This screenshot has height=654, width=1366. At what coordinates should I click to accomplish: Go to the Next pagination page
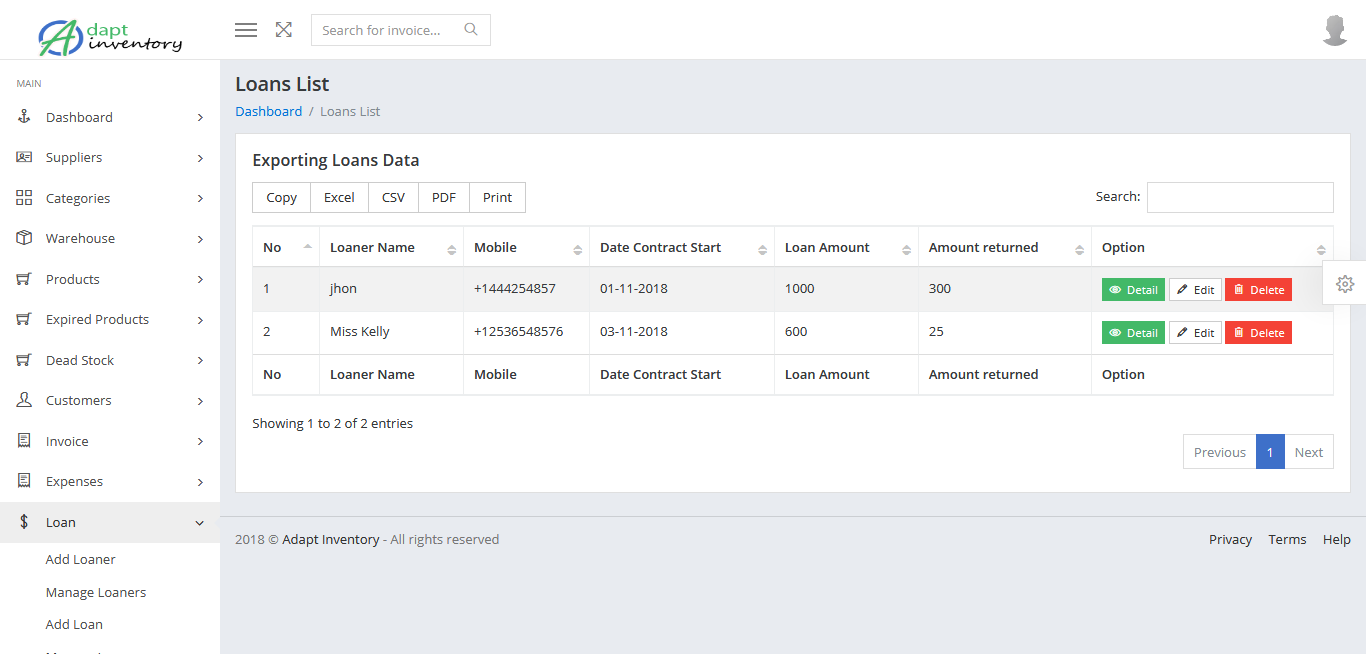pyautogui.click(x=1308, y=451)
